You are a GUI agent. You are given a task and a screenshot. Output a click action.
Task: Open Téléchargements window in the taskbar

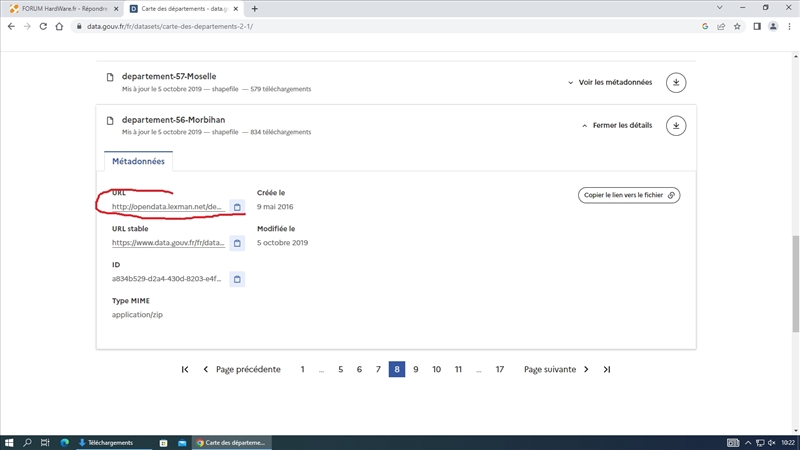pos(110,442)
